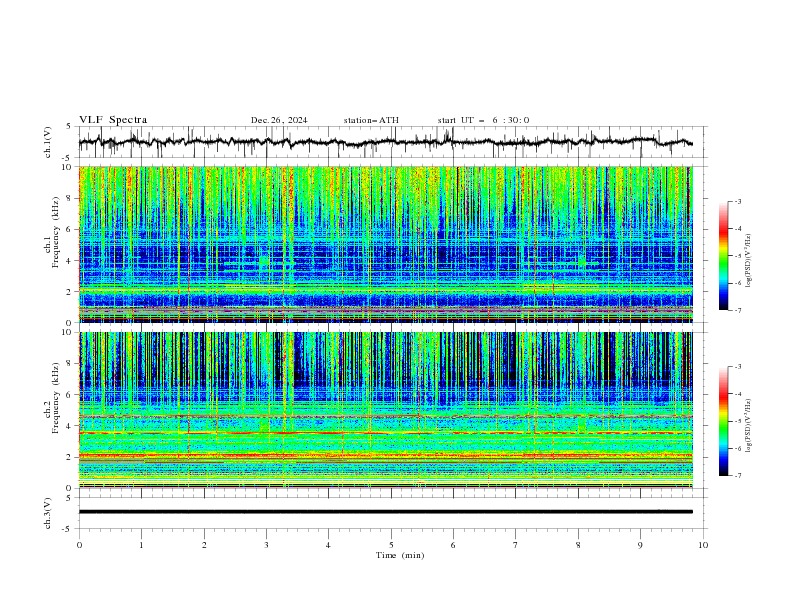Click the ch.2 colorbar "log(PSD)(V²/Hz)" label
The height and width of the screenshot is (612, 792).
pyautogui.click(x=748, y=425)
